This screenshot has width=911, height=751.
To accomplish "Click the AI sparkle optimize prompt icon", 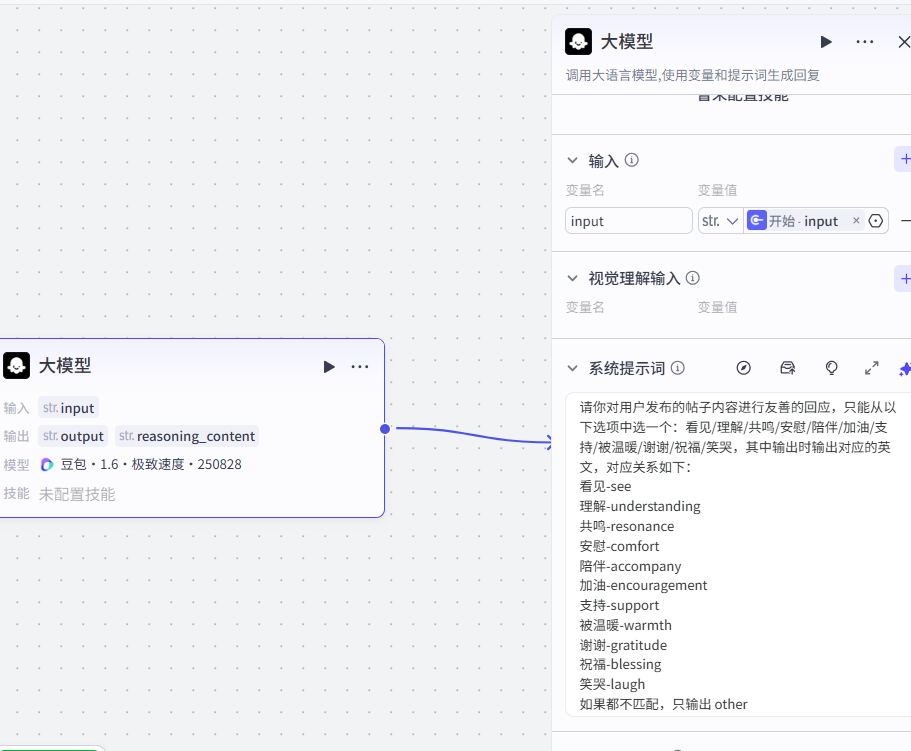I will click(x=904, y=368).
